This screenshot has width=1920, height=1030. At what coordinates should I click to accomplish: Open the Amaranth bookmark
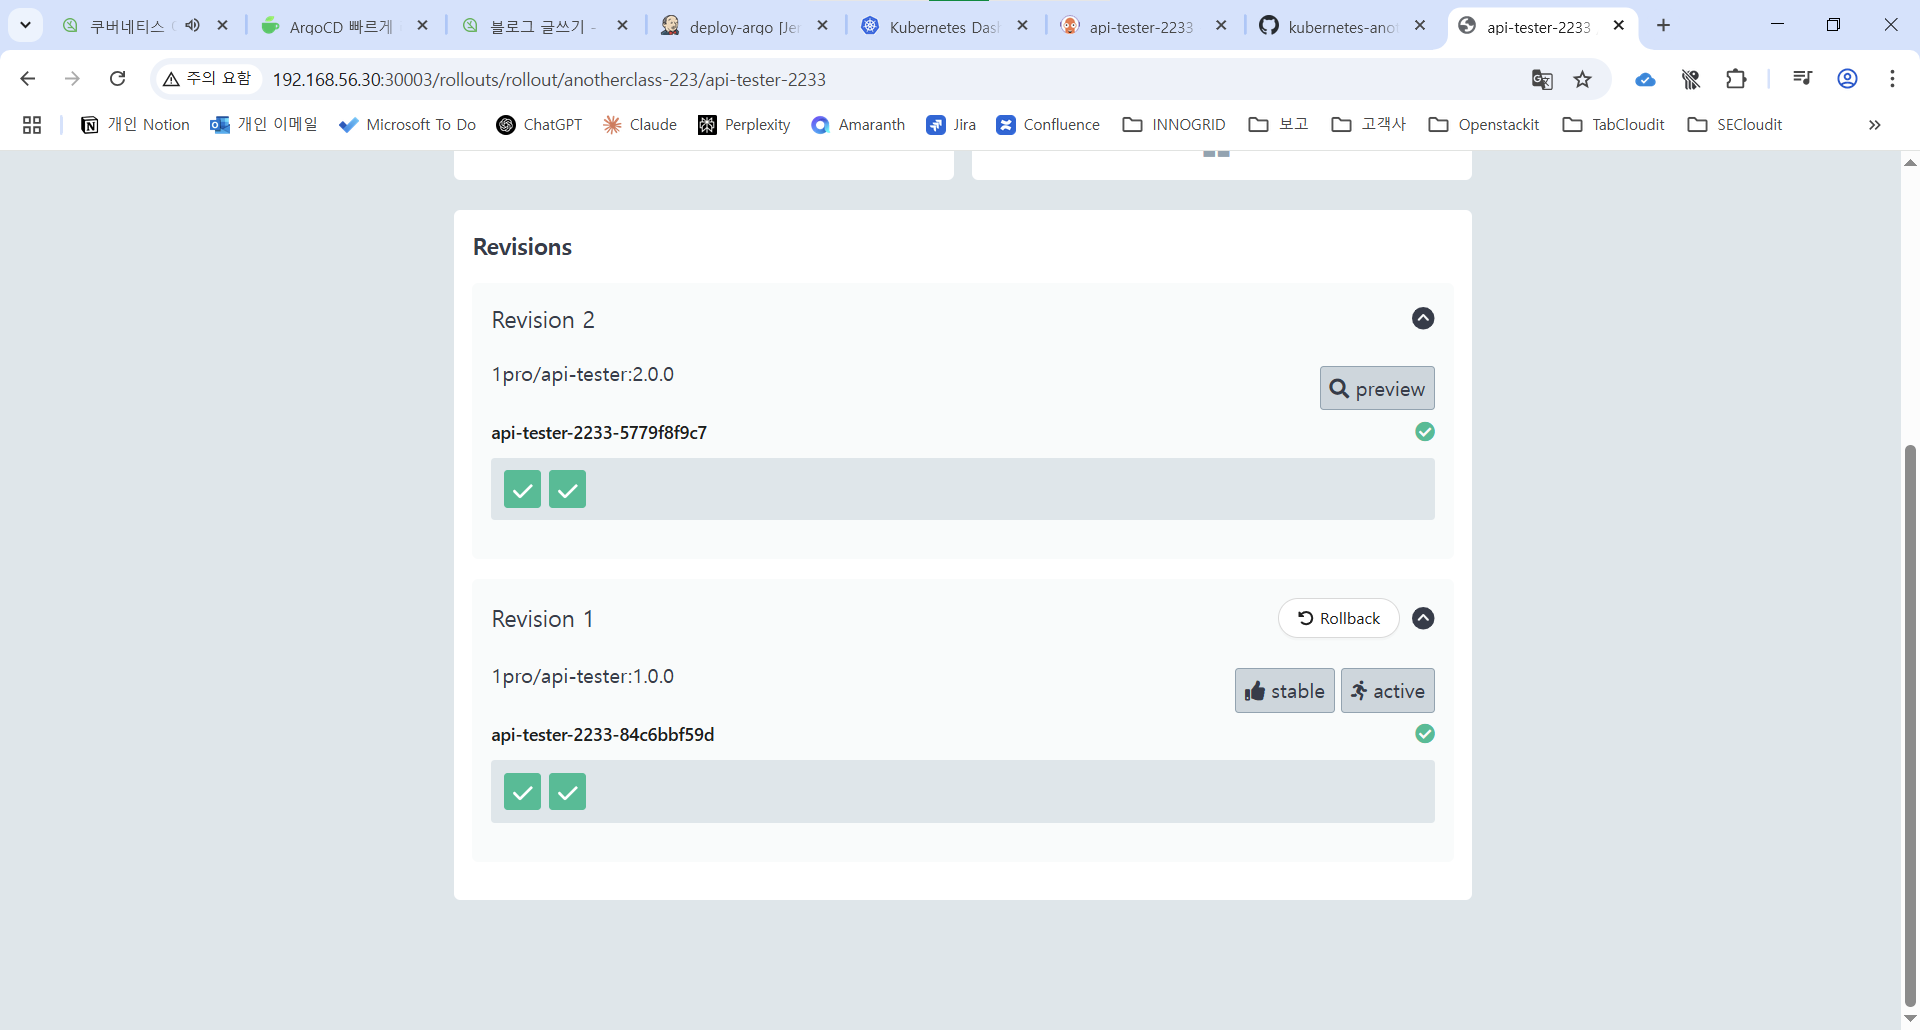click(x=858, y=125)
